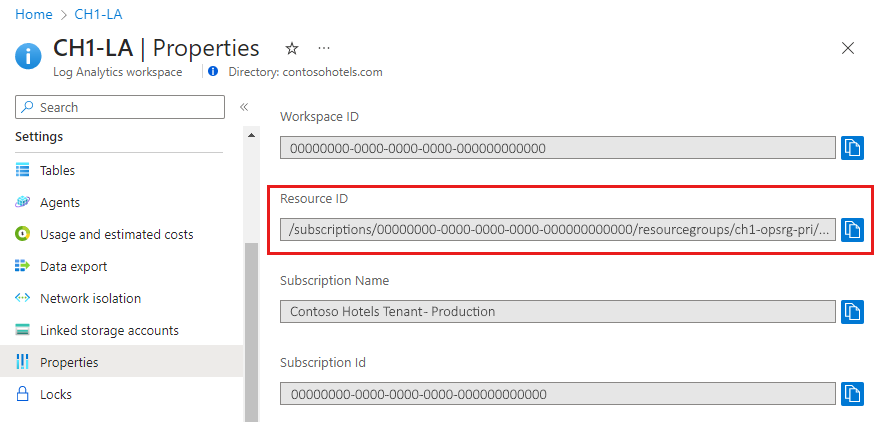Go to Linked storage accounts
Image resolution: width=878 pixels, height=422 pixels.
(109, 331)
